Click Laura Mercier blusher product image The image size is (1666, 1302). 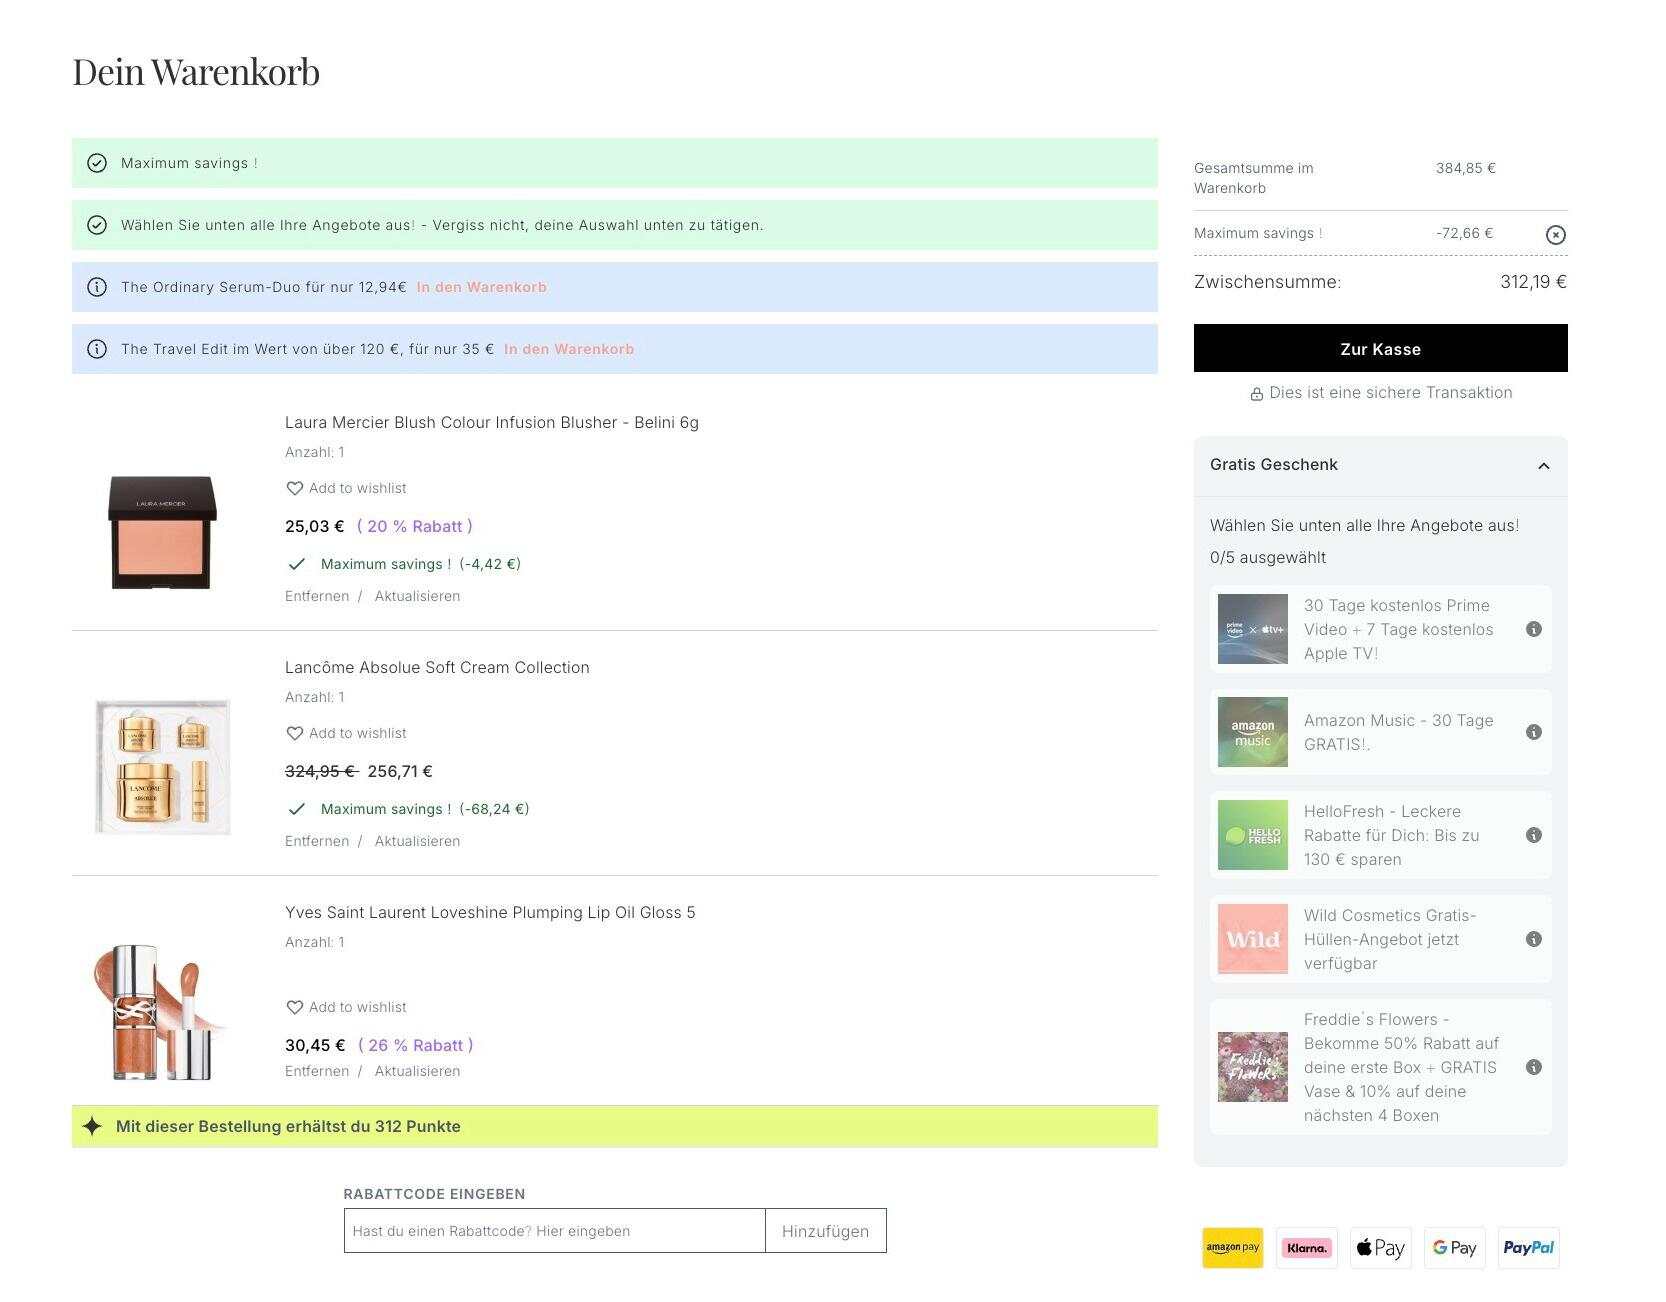(x=162, y=532)
